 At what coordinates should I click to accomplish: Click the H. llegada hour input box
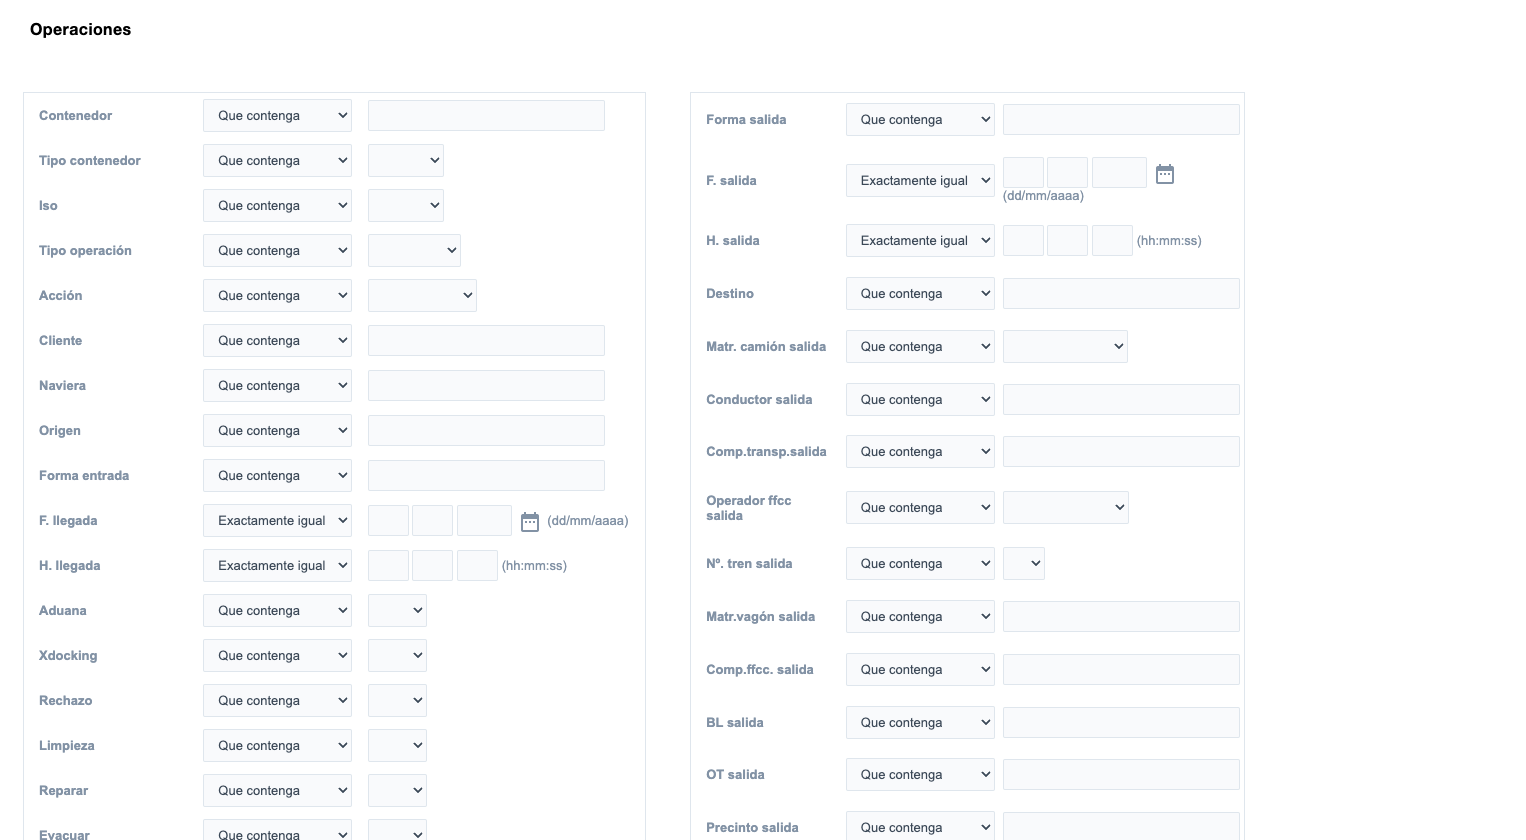388,566
